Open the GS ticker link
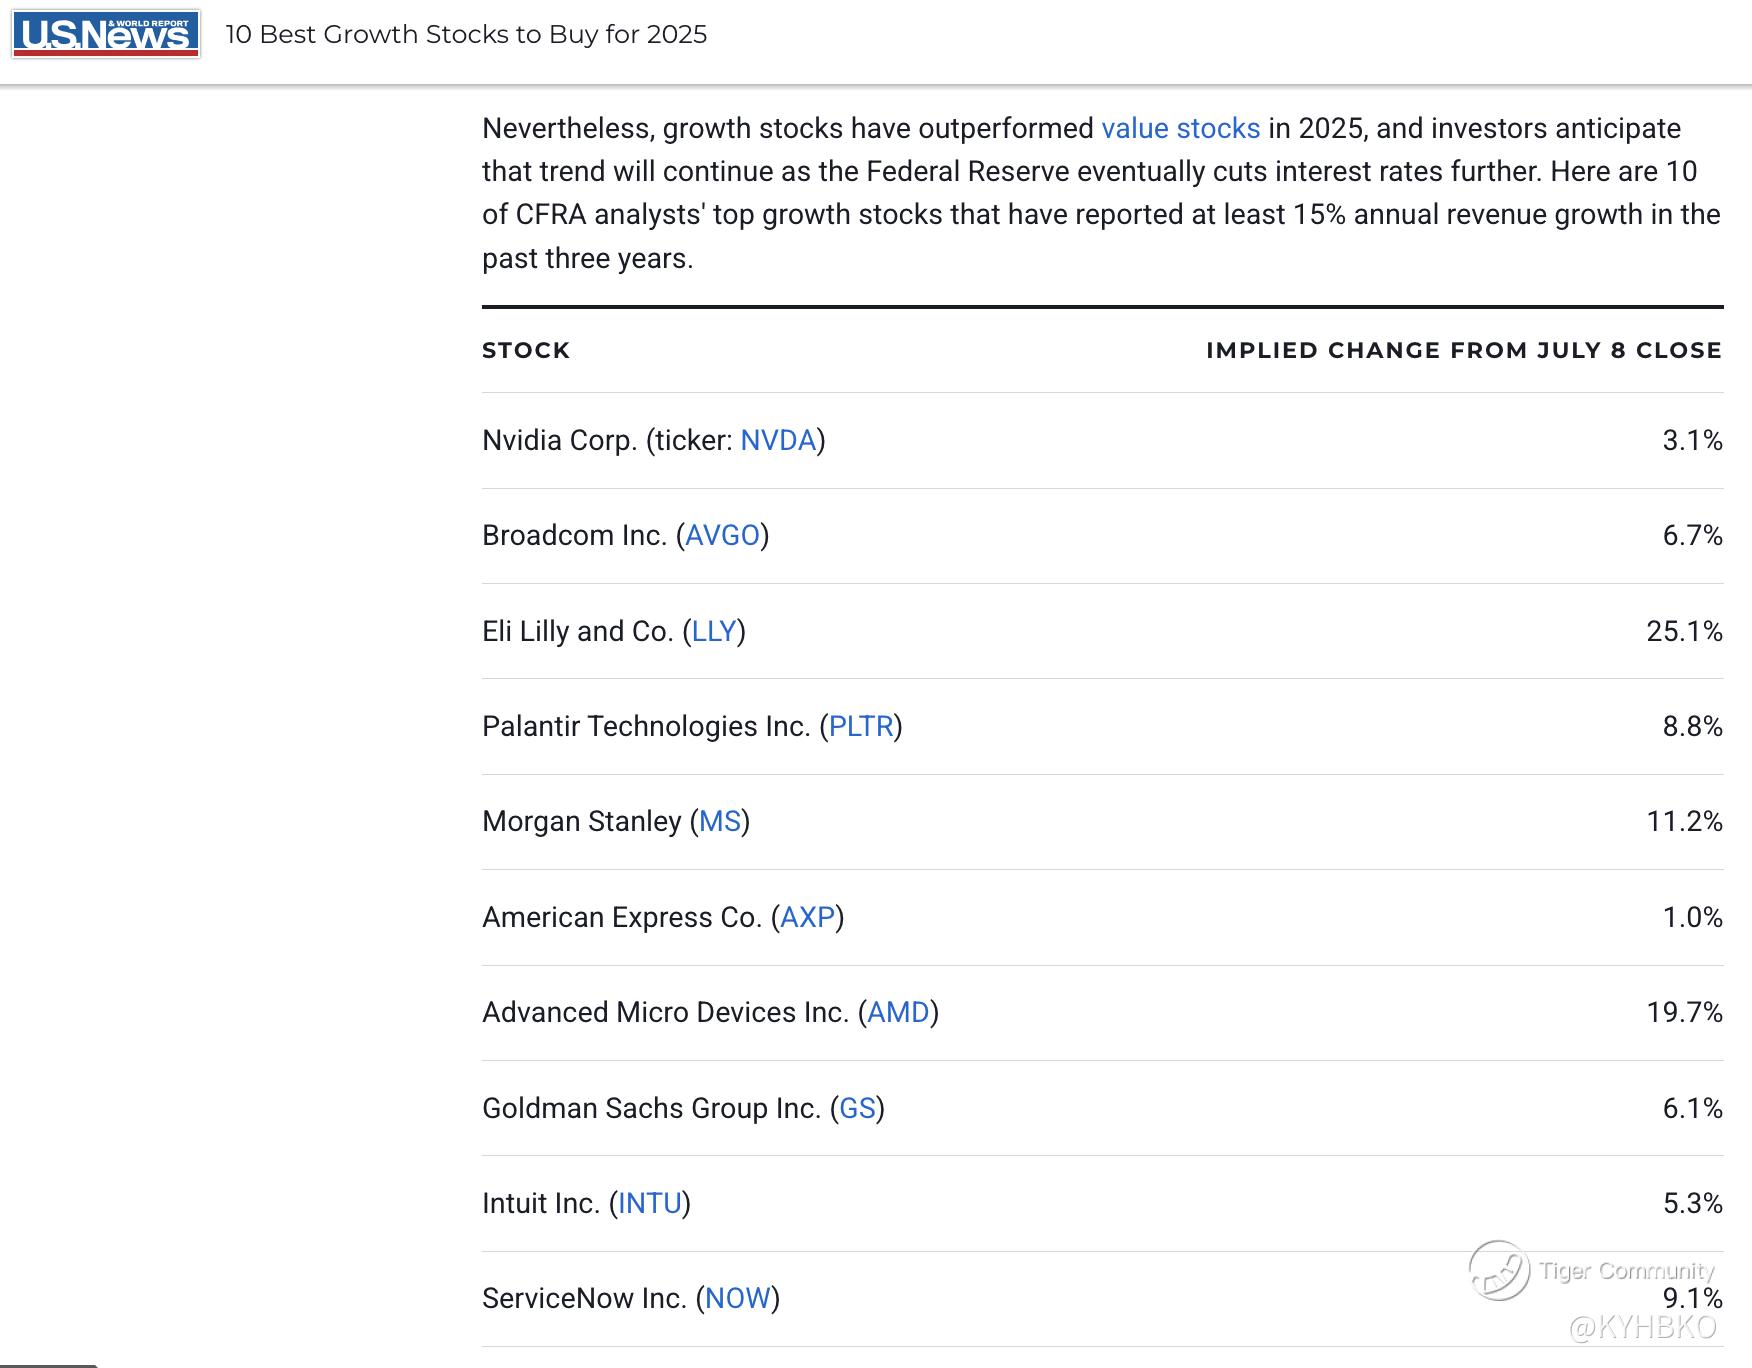Viewport: 1752px width, 1368px height. (857, 1109)
